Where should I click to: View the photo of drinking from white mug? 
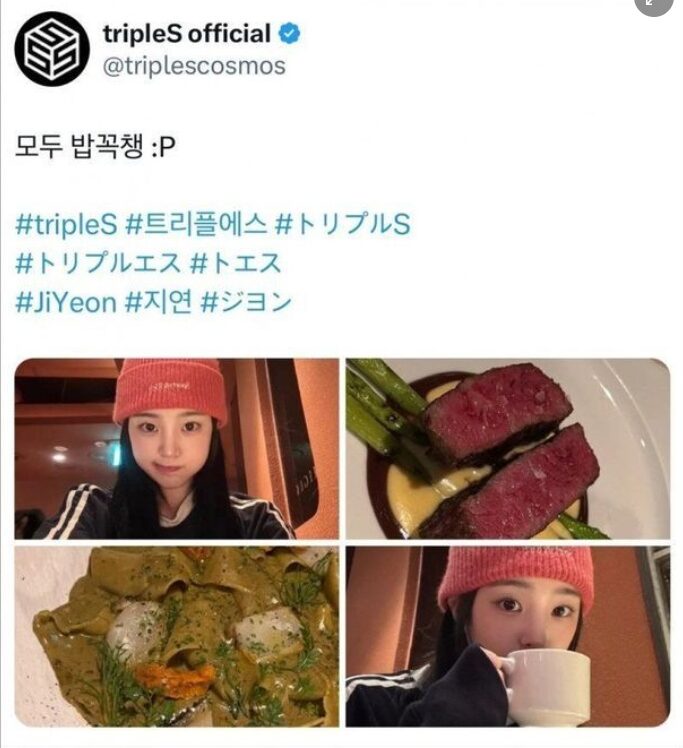508,636
